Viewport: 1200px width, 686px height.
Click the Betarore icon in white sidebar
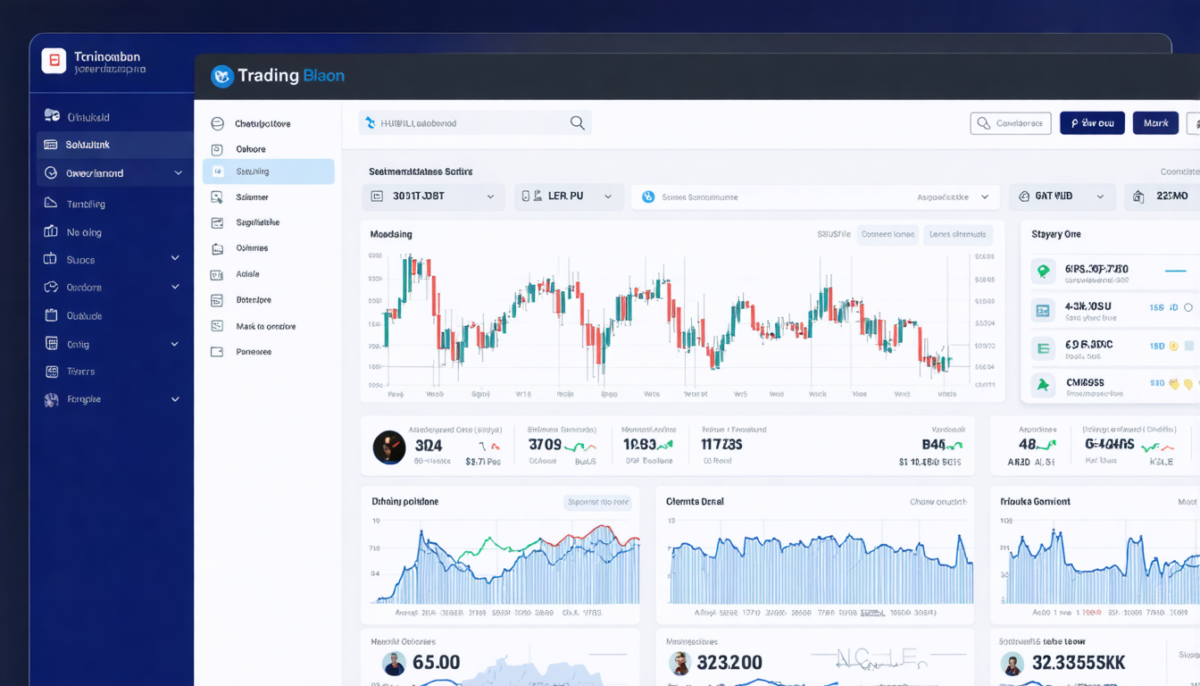click(x=217, y=300)
